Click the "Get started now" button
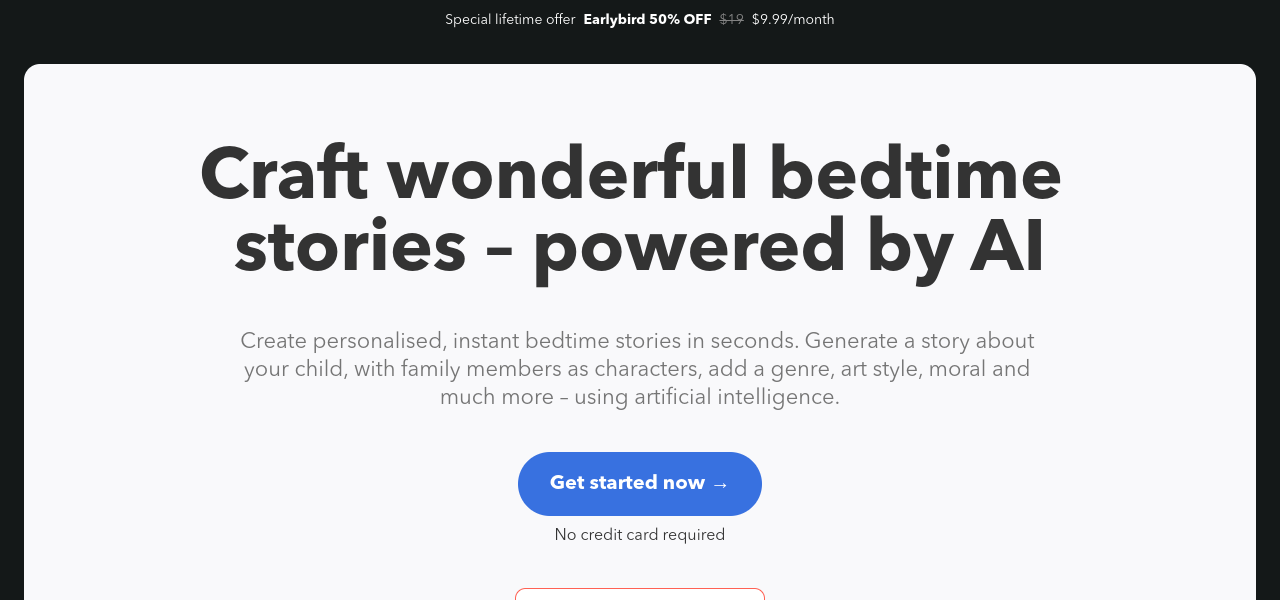1280x600 pixels. [628, 484]
